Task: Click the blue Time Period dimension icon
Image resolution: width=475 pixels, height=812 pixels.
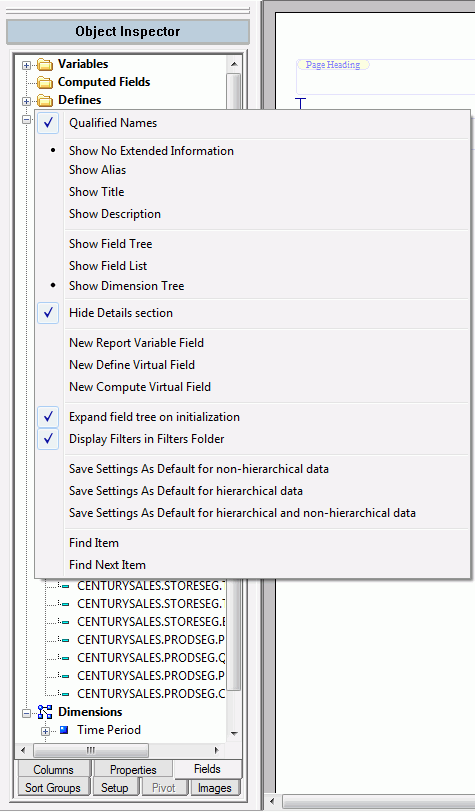Action: [x=64, y=730]
